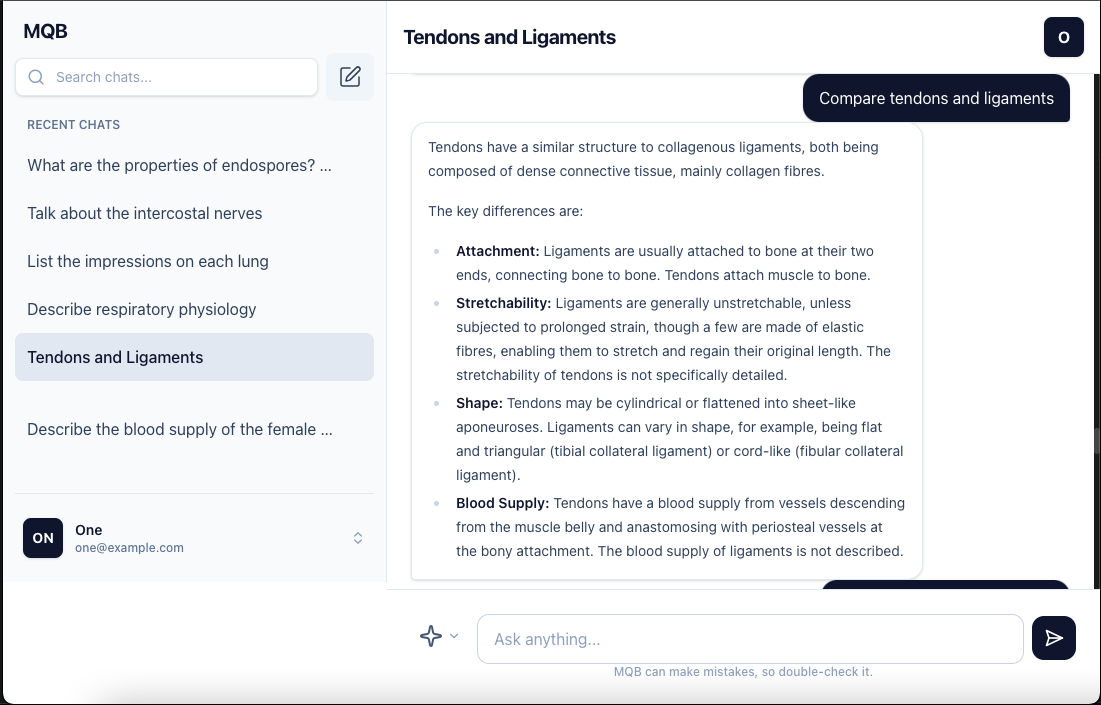Image resolution: width=1101 pixels, height=705 pixels.
Task: Click the ON profile avatar
Action: [43, 538]
